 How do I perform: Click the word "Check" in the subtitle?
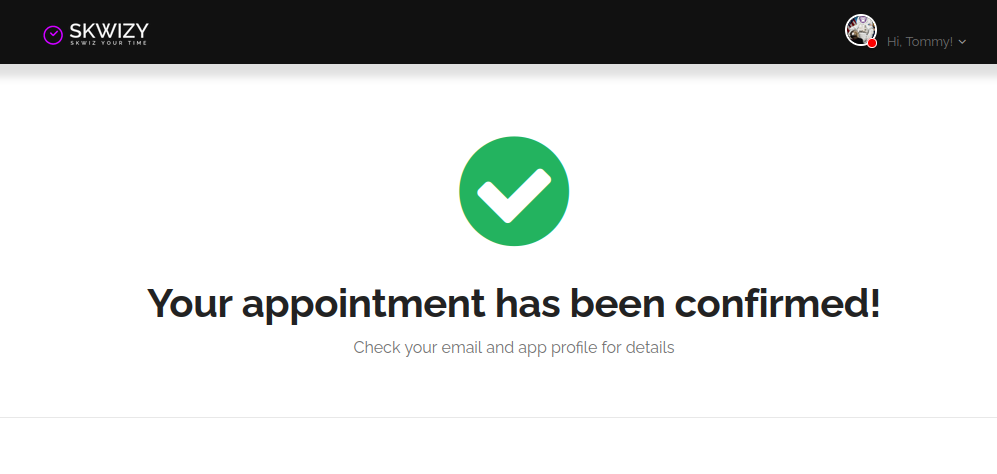pyautogui.click(x=375, y=348)
